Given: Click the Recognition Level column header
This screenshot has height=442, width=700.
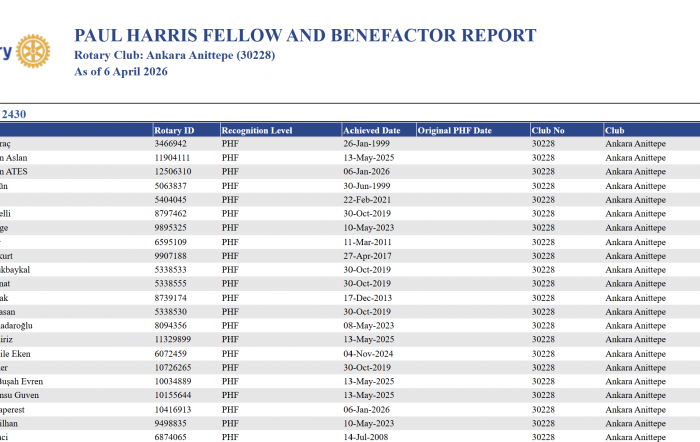Looking at the screenshot, I should [x=257, y=130].
